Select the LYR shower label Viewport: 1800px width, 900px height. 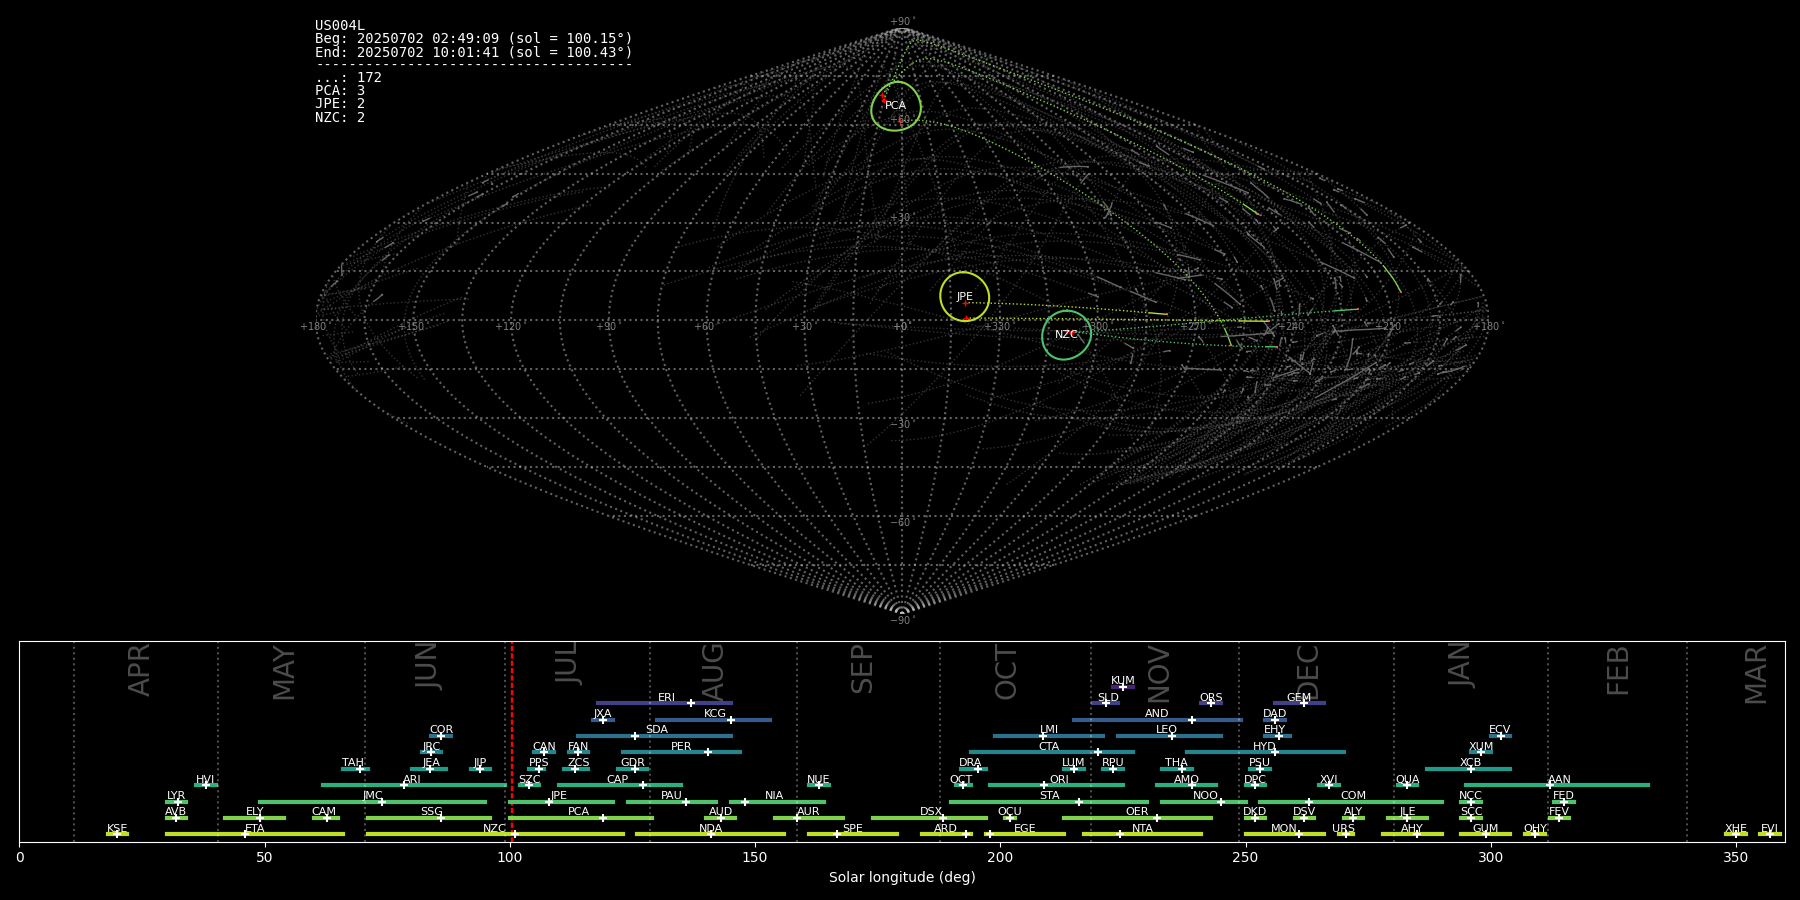[176, 796]
